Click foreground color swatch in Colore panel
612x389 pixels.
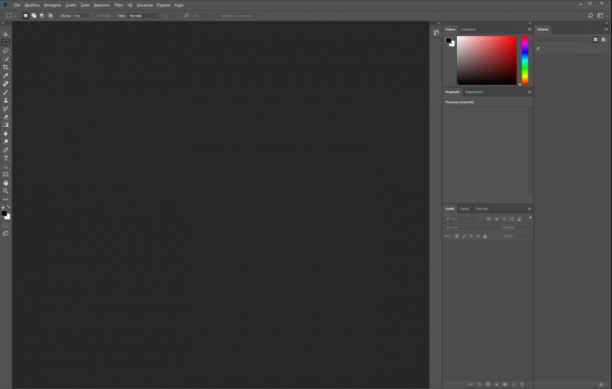[448, 40]
